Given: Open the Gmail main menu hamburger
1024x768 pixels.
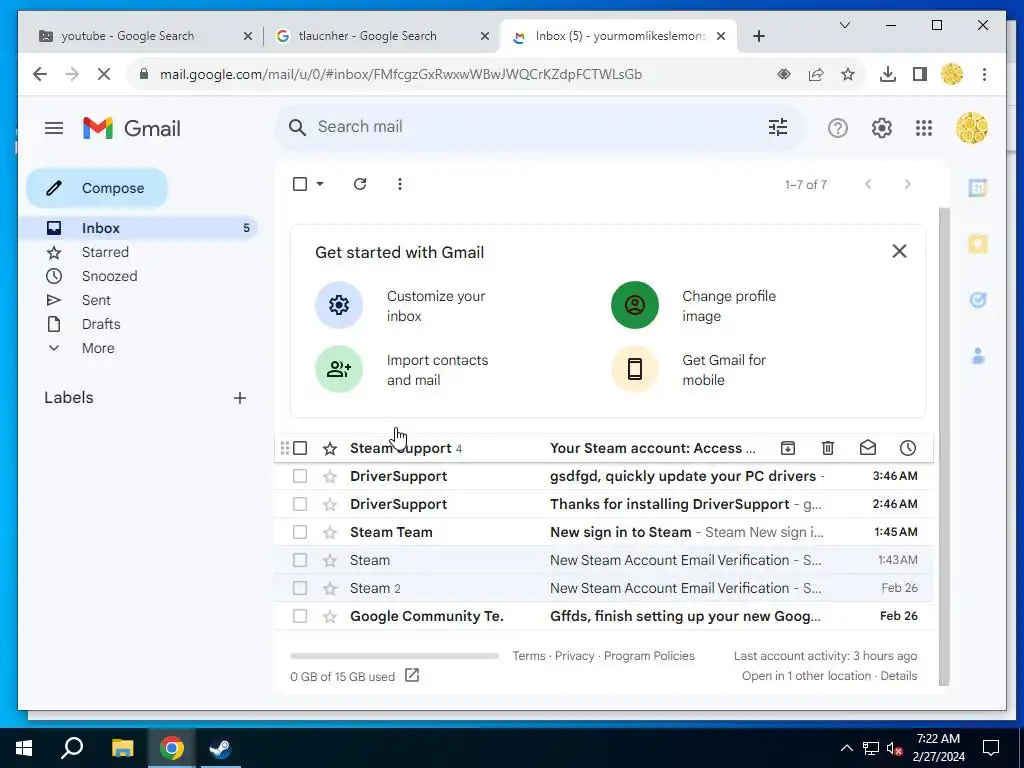Looking at the screenshot, I should click(54, 128).
